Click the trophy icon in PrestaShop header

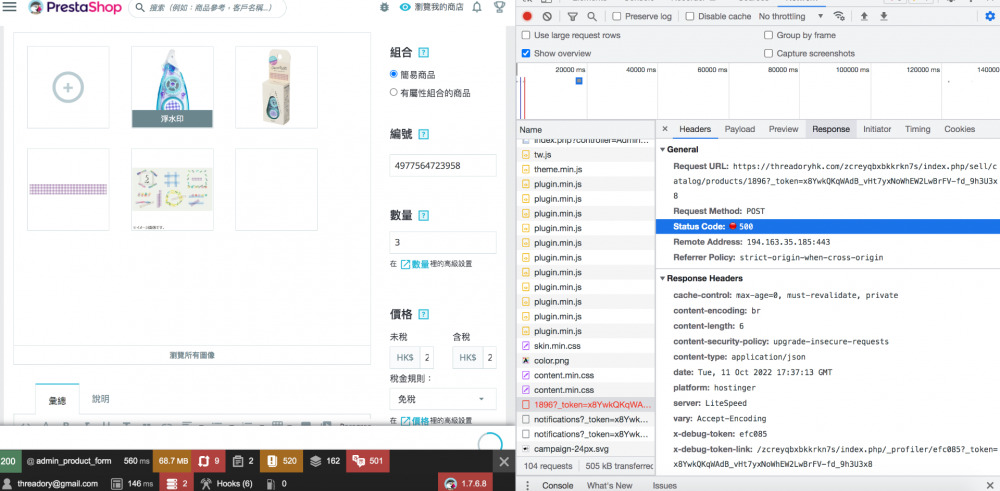[499, 8]
